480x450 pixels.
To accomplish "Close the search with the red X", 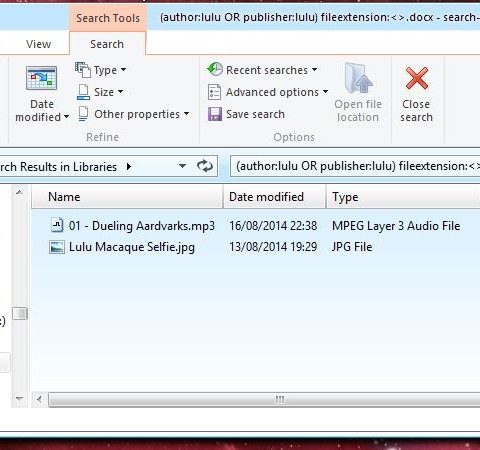I will 417,78.
